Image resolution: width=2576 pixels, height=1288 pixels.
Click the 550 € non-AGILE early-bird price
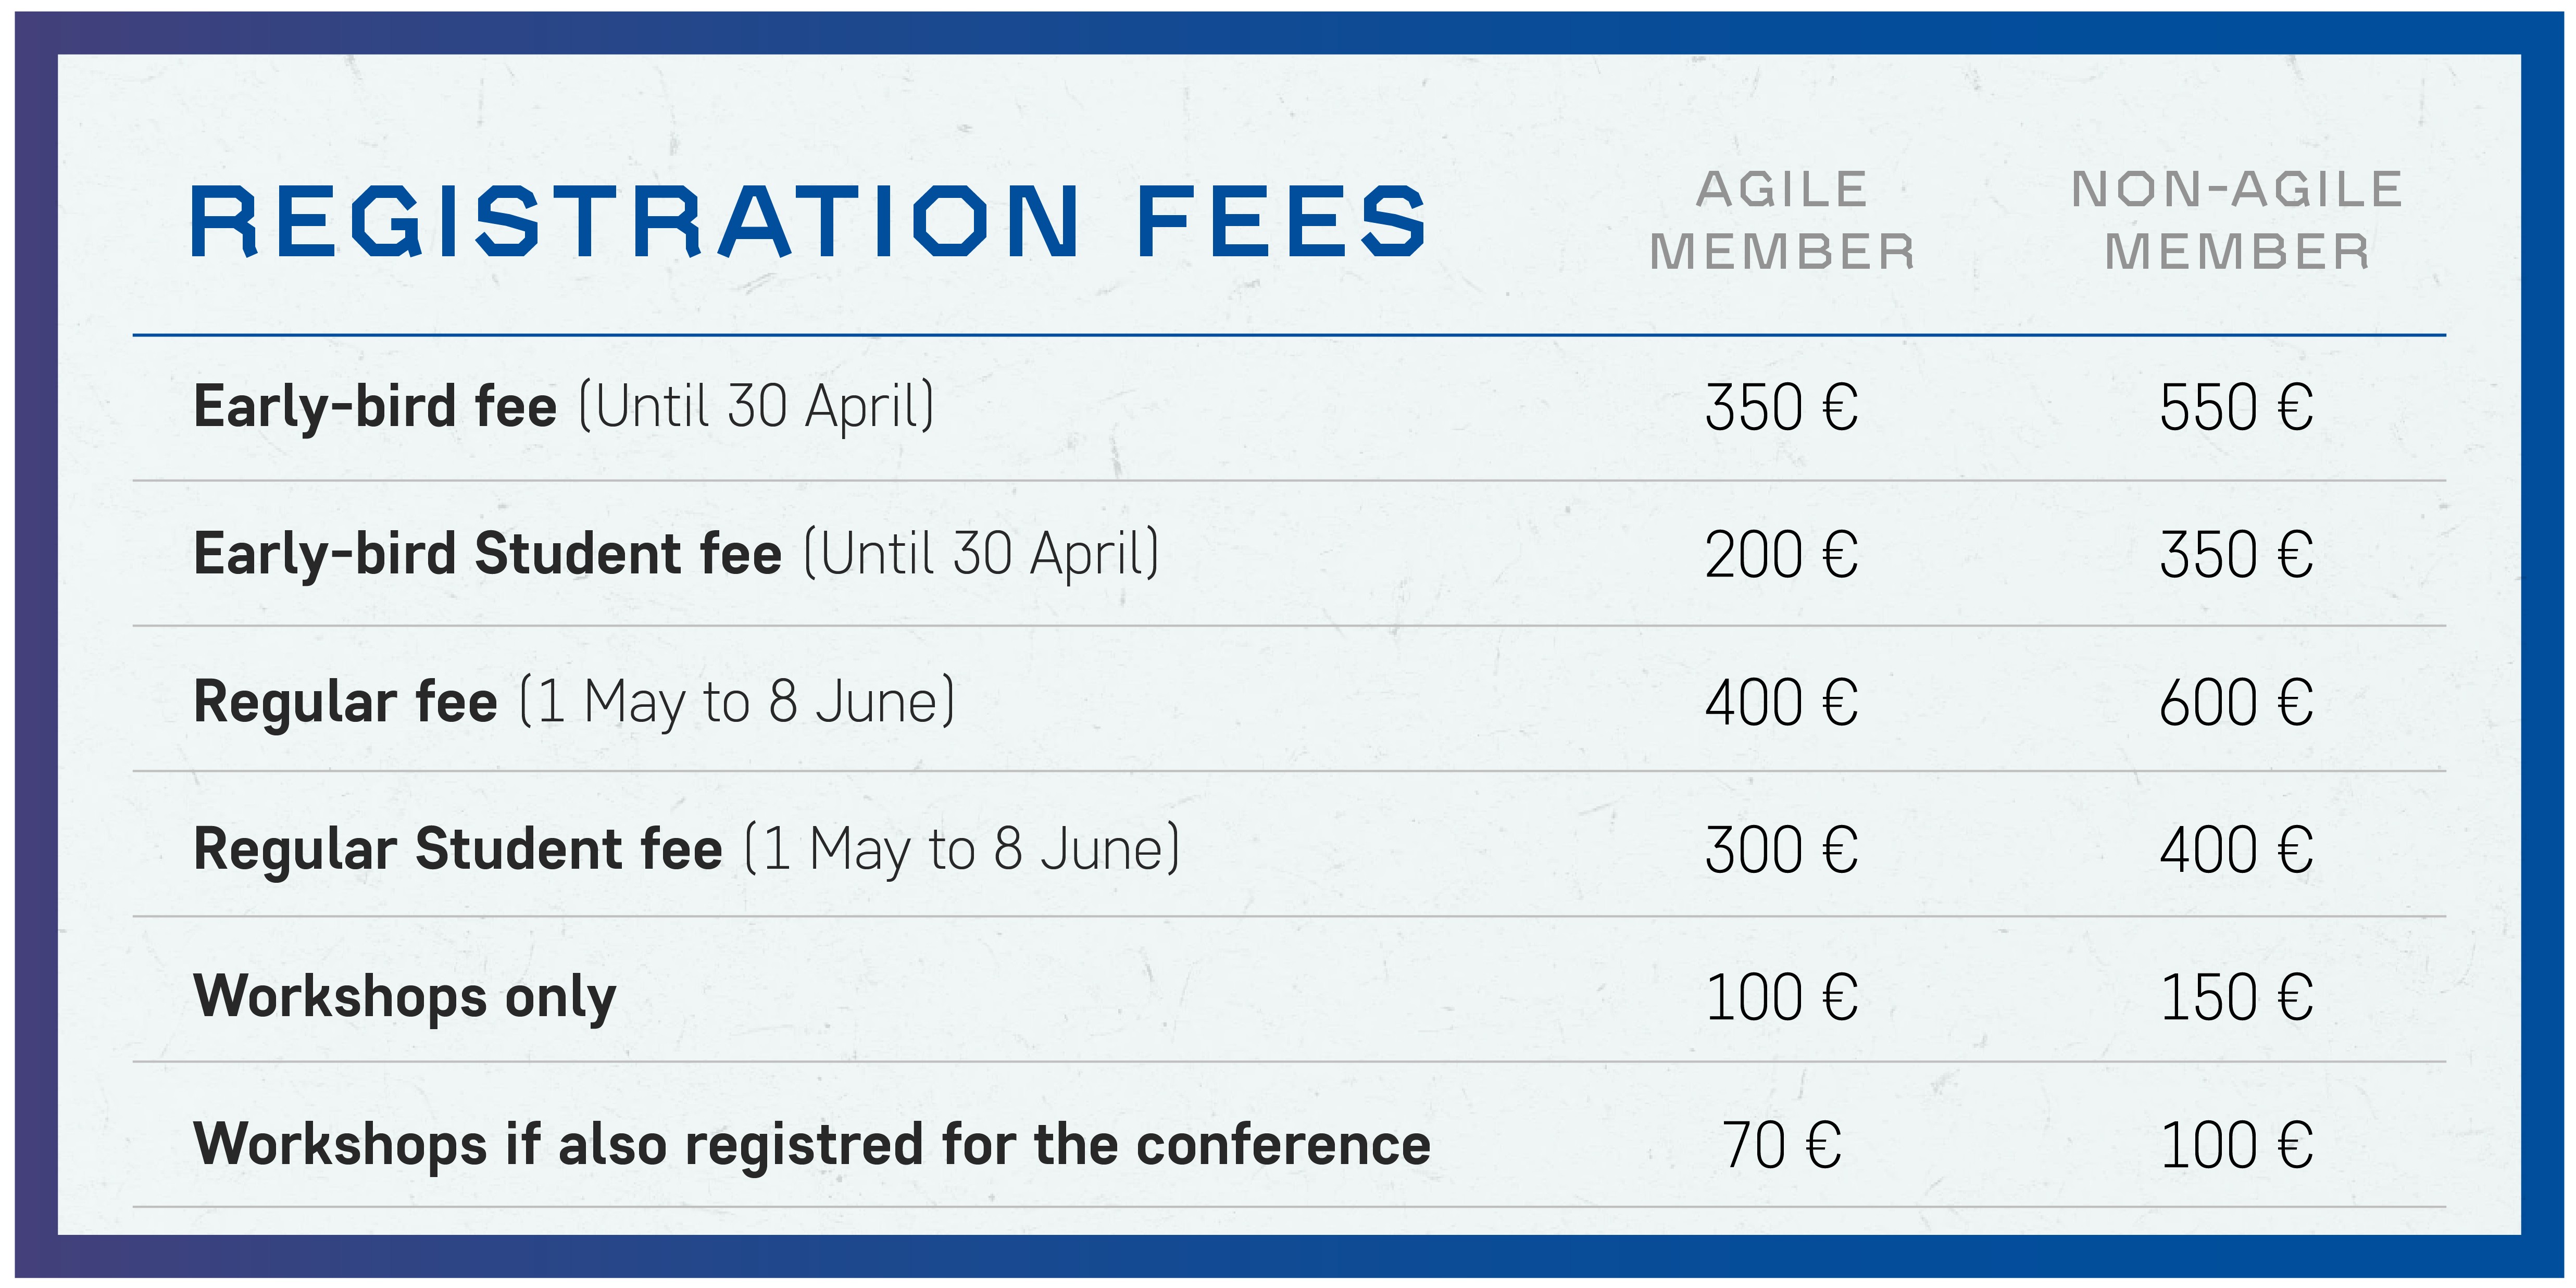tap(2236, 407)
